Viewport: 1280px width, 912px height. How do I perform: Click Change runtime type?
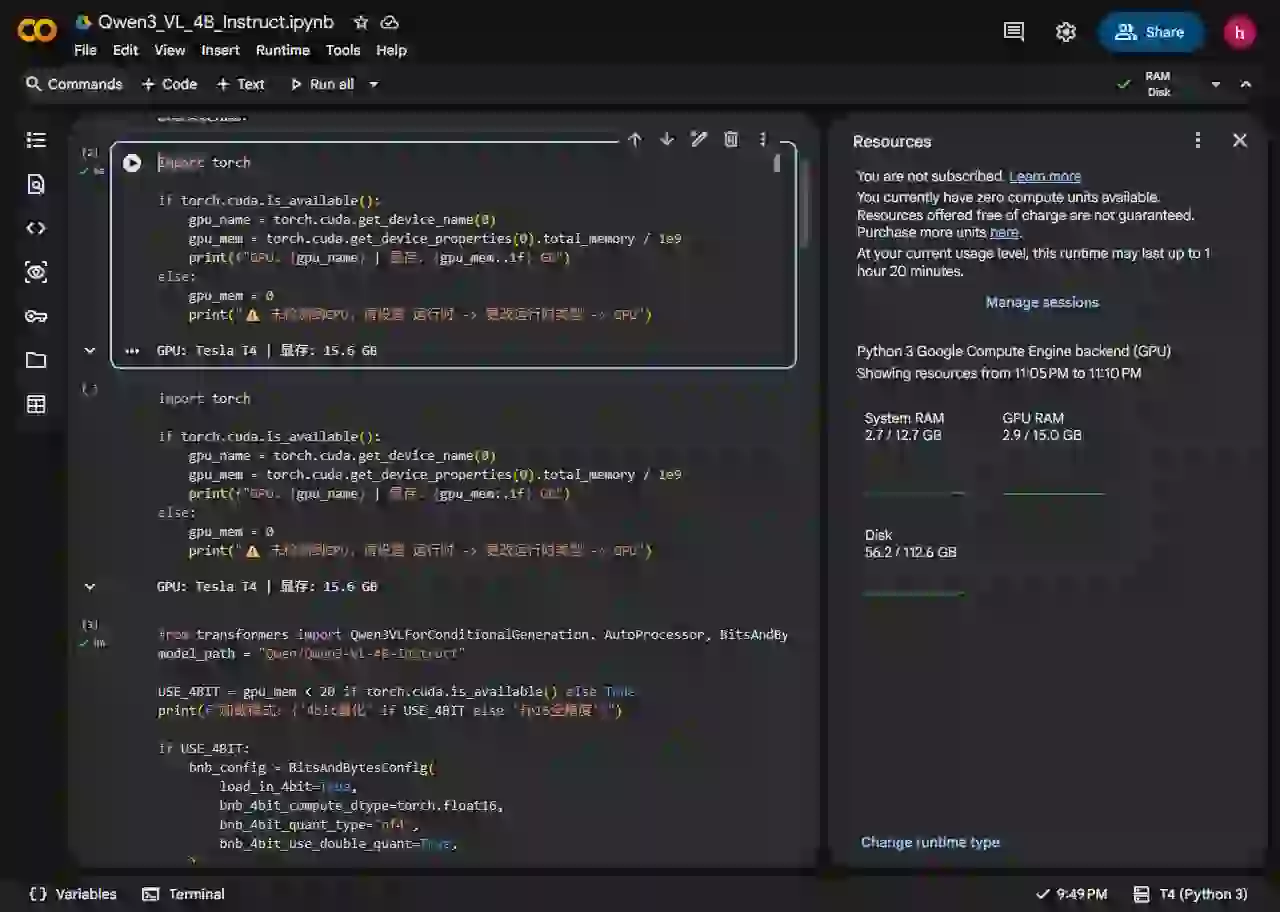click(x=930, y=842)
